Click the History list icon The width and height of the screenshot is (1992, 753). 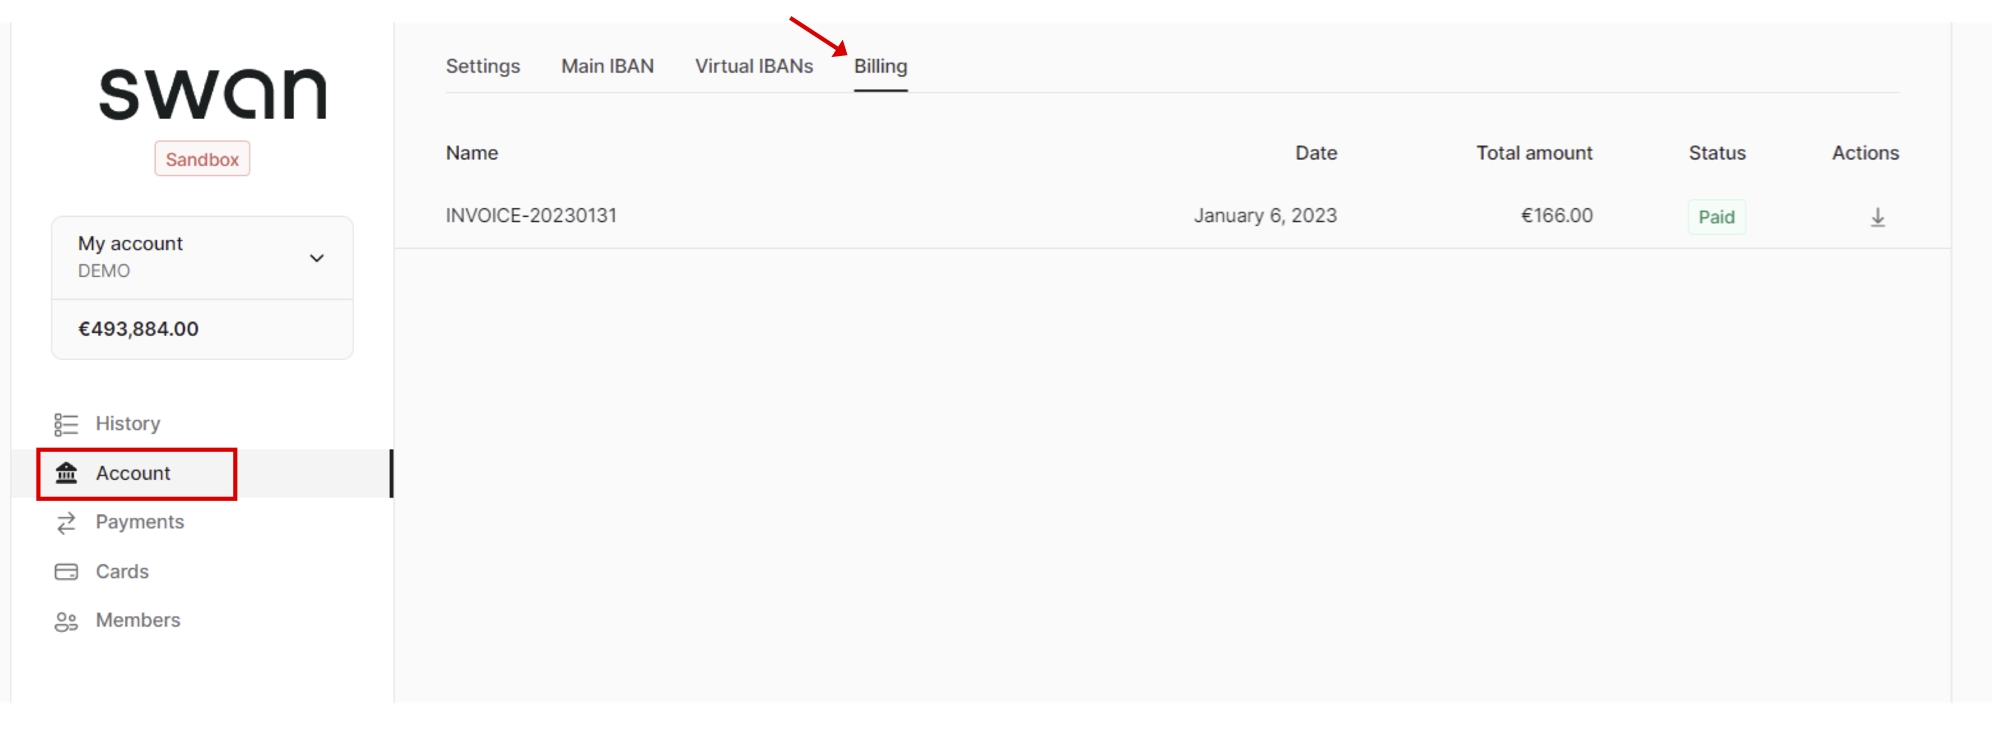[66, 424]
